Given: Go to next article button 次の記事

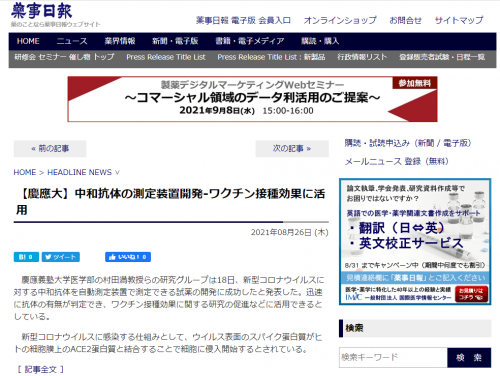Looking at the screenshot, I should pyautogui.click(x=292, y=149).
